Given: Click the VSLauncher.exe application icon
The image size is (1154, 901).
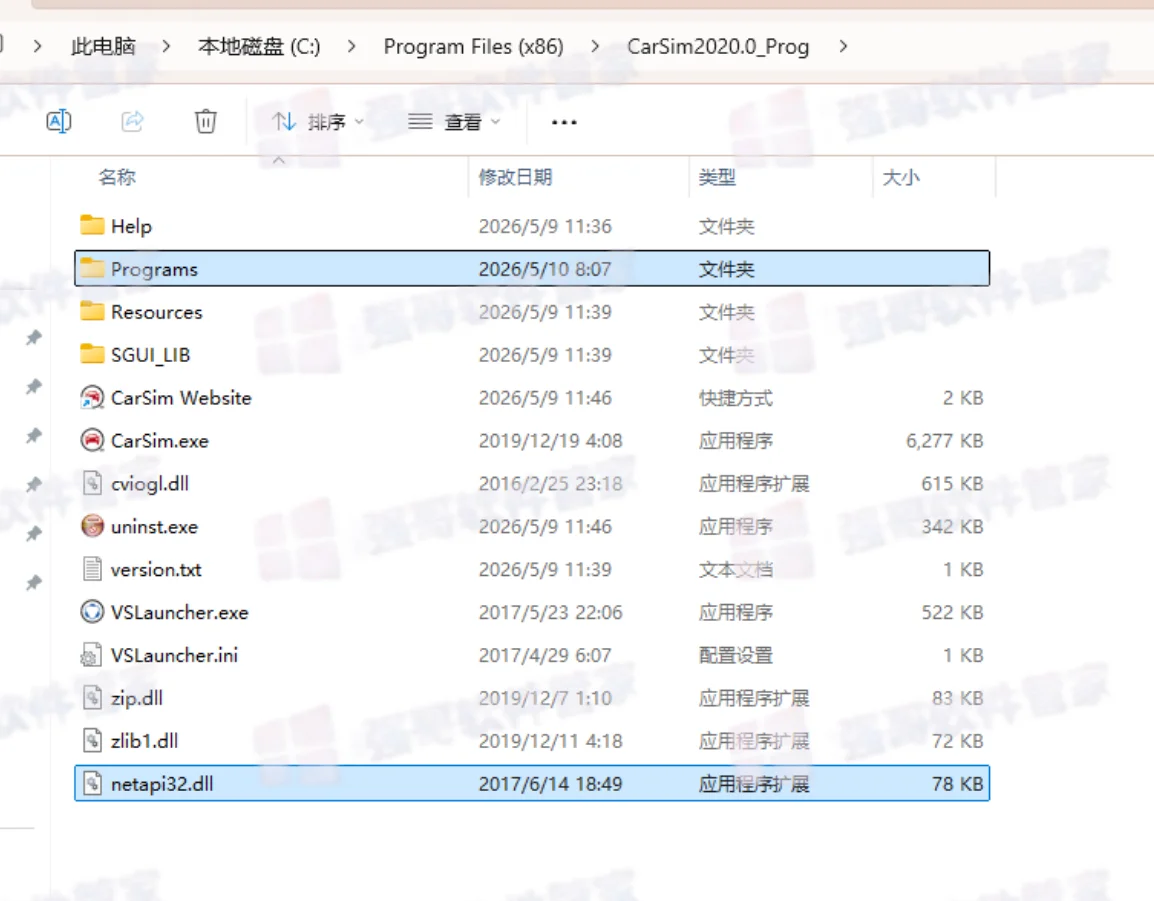Looking at the screenshot, I should pos(92,612).
